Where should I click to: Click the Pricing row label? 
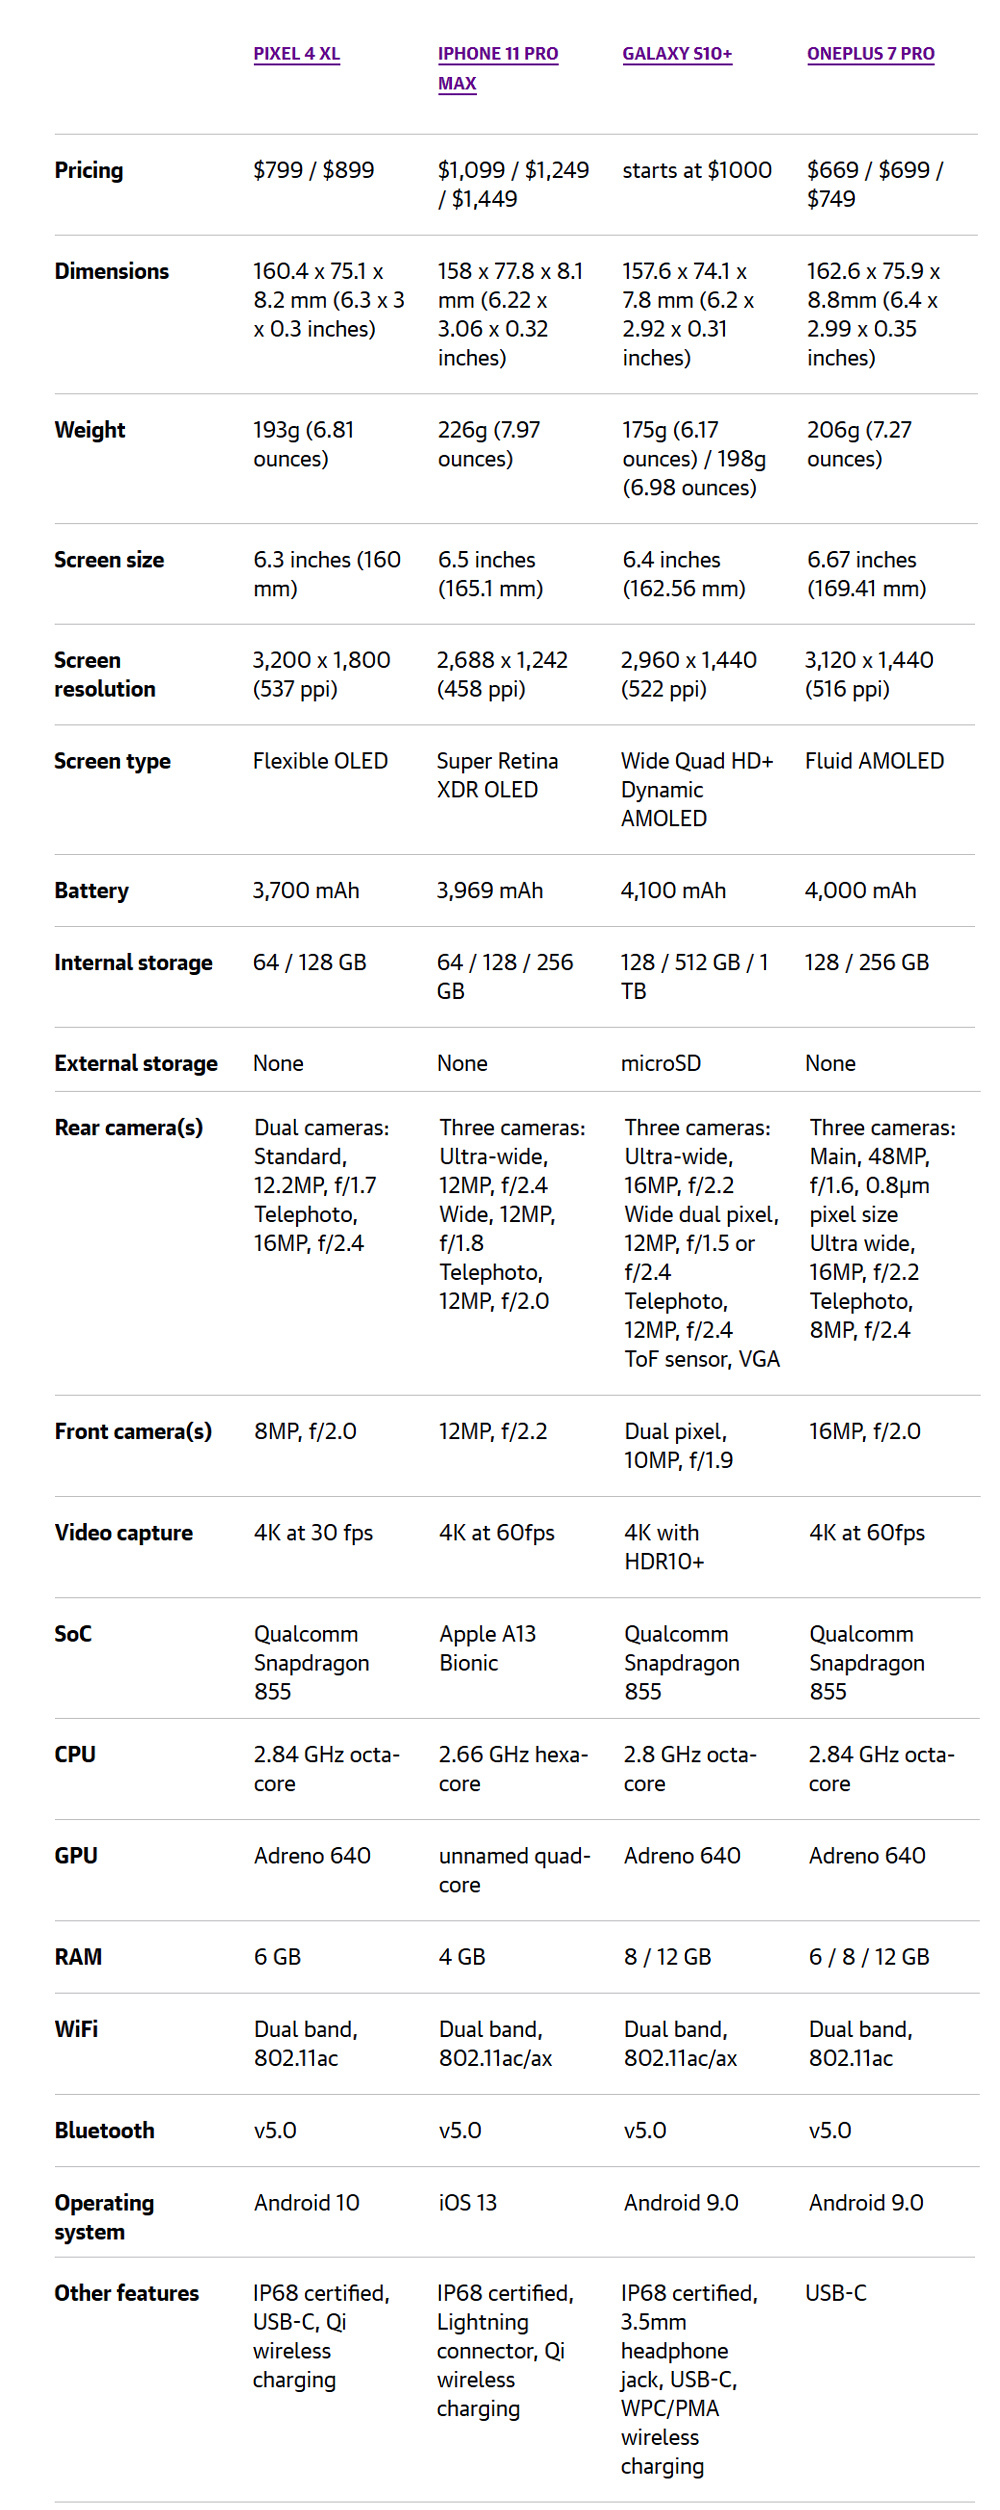point(89,171)
